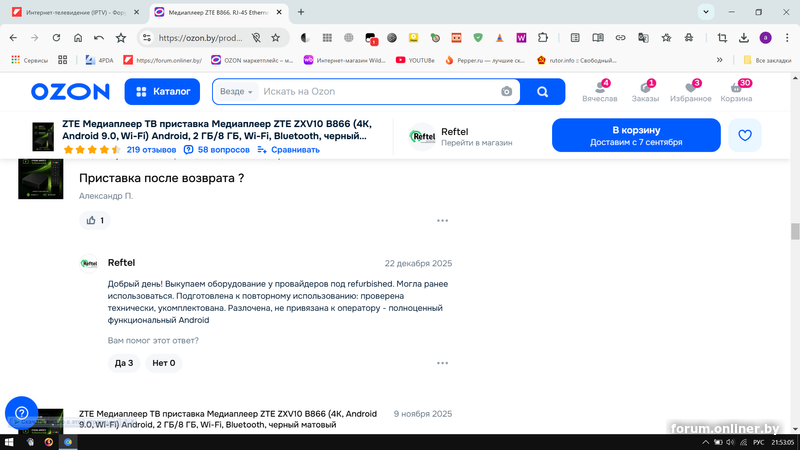Reload the current page

pos(56,38)
